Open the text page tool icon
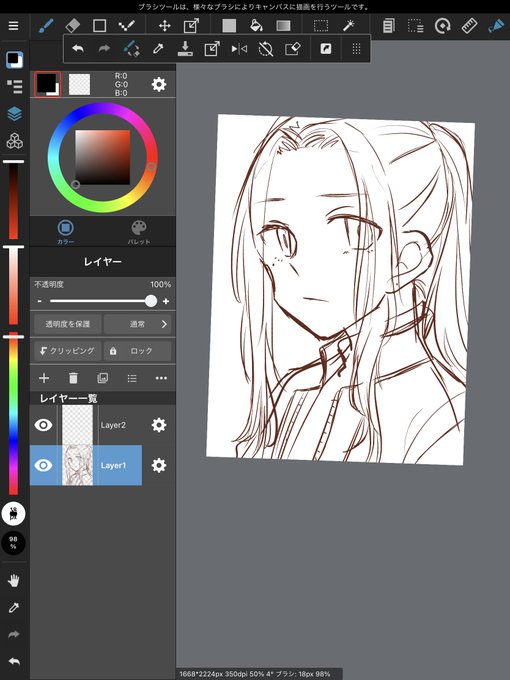The height and width of the screenshot is (680, 510). tap(389, 26)
